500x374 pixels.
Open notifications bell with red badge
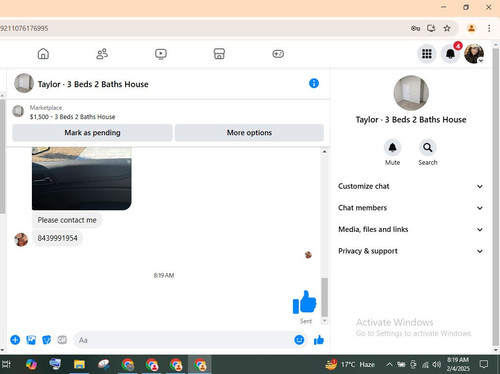(x=450, y=54)
